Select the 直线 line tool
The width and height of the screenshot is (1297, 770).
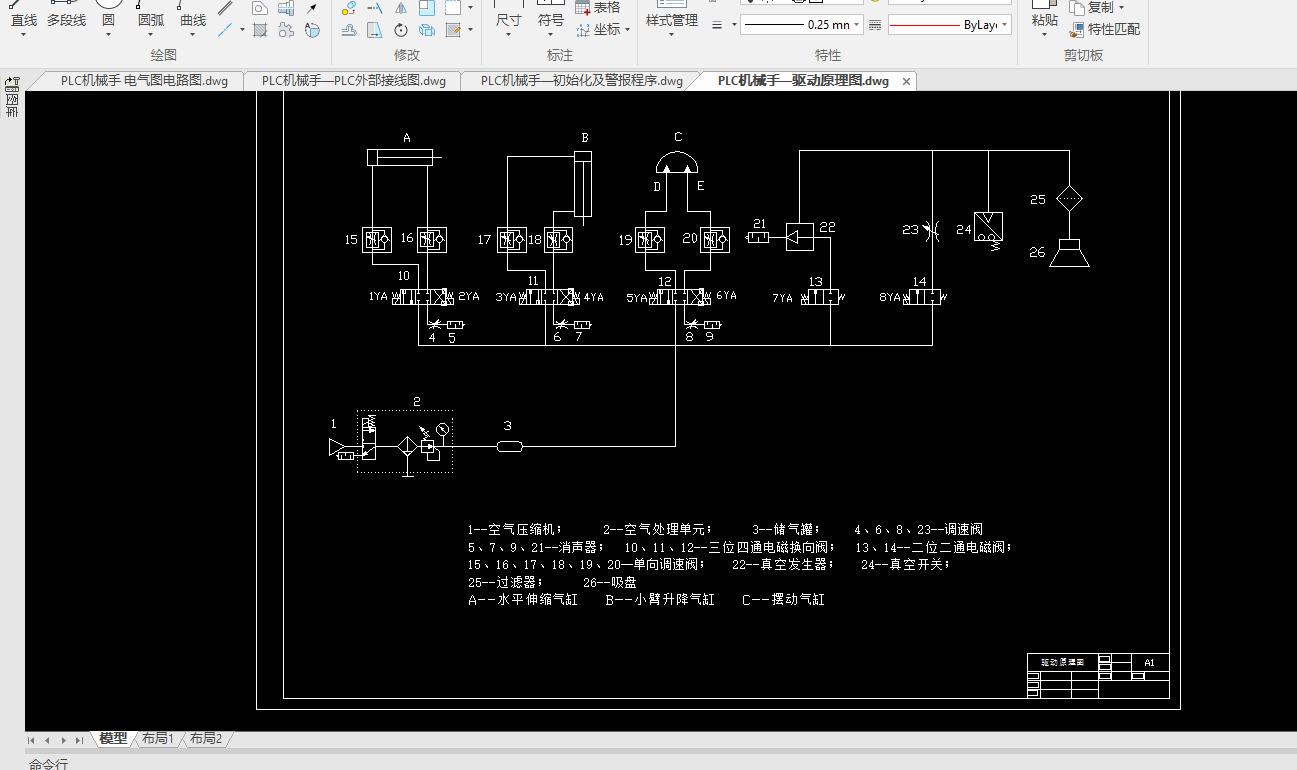pyautogui.click(x=23, y=14)
